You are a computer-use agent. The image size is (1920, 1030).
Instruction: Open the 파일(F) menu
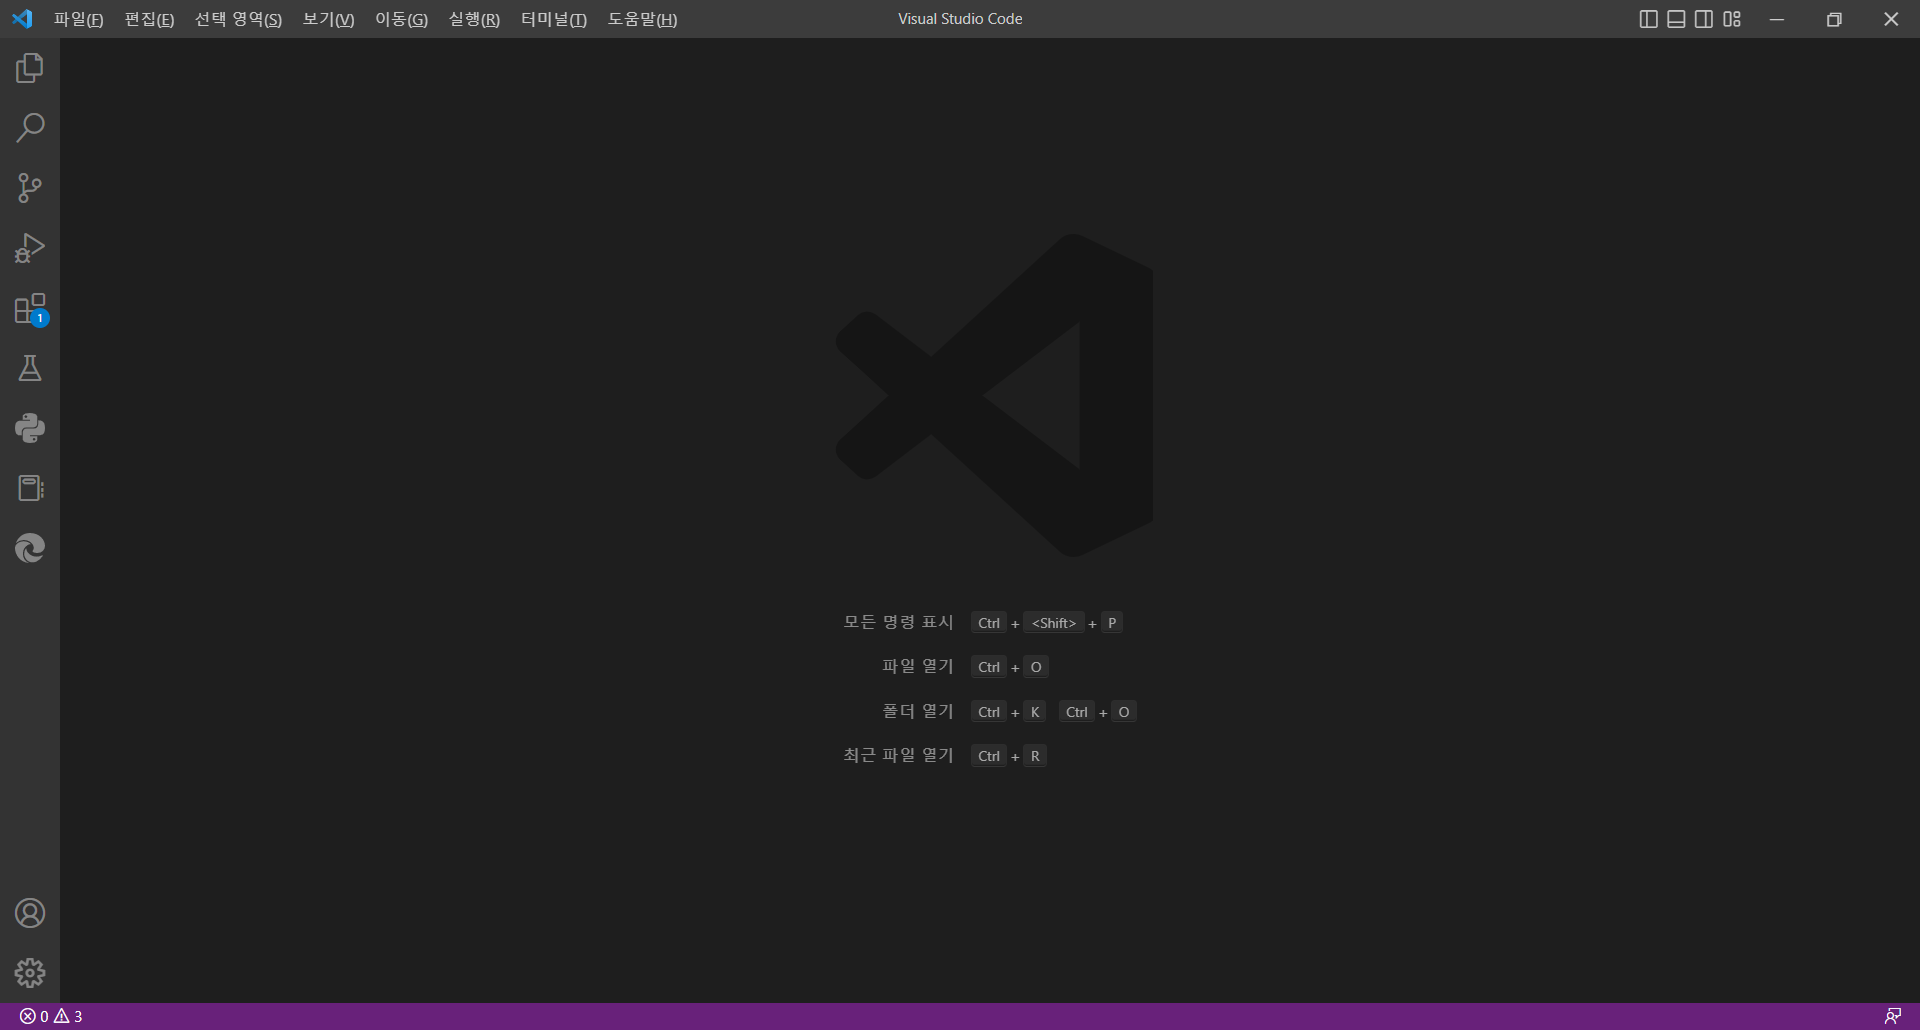pyautogui.click(x=79, y=19)
